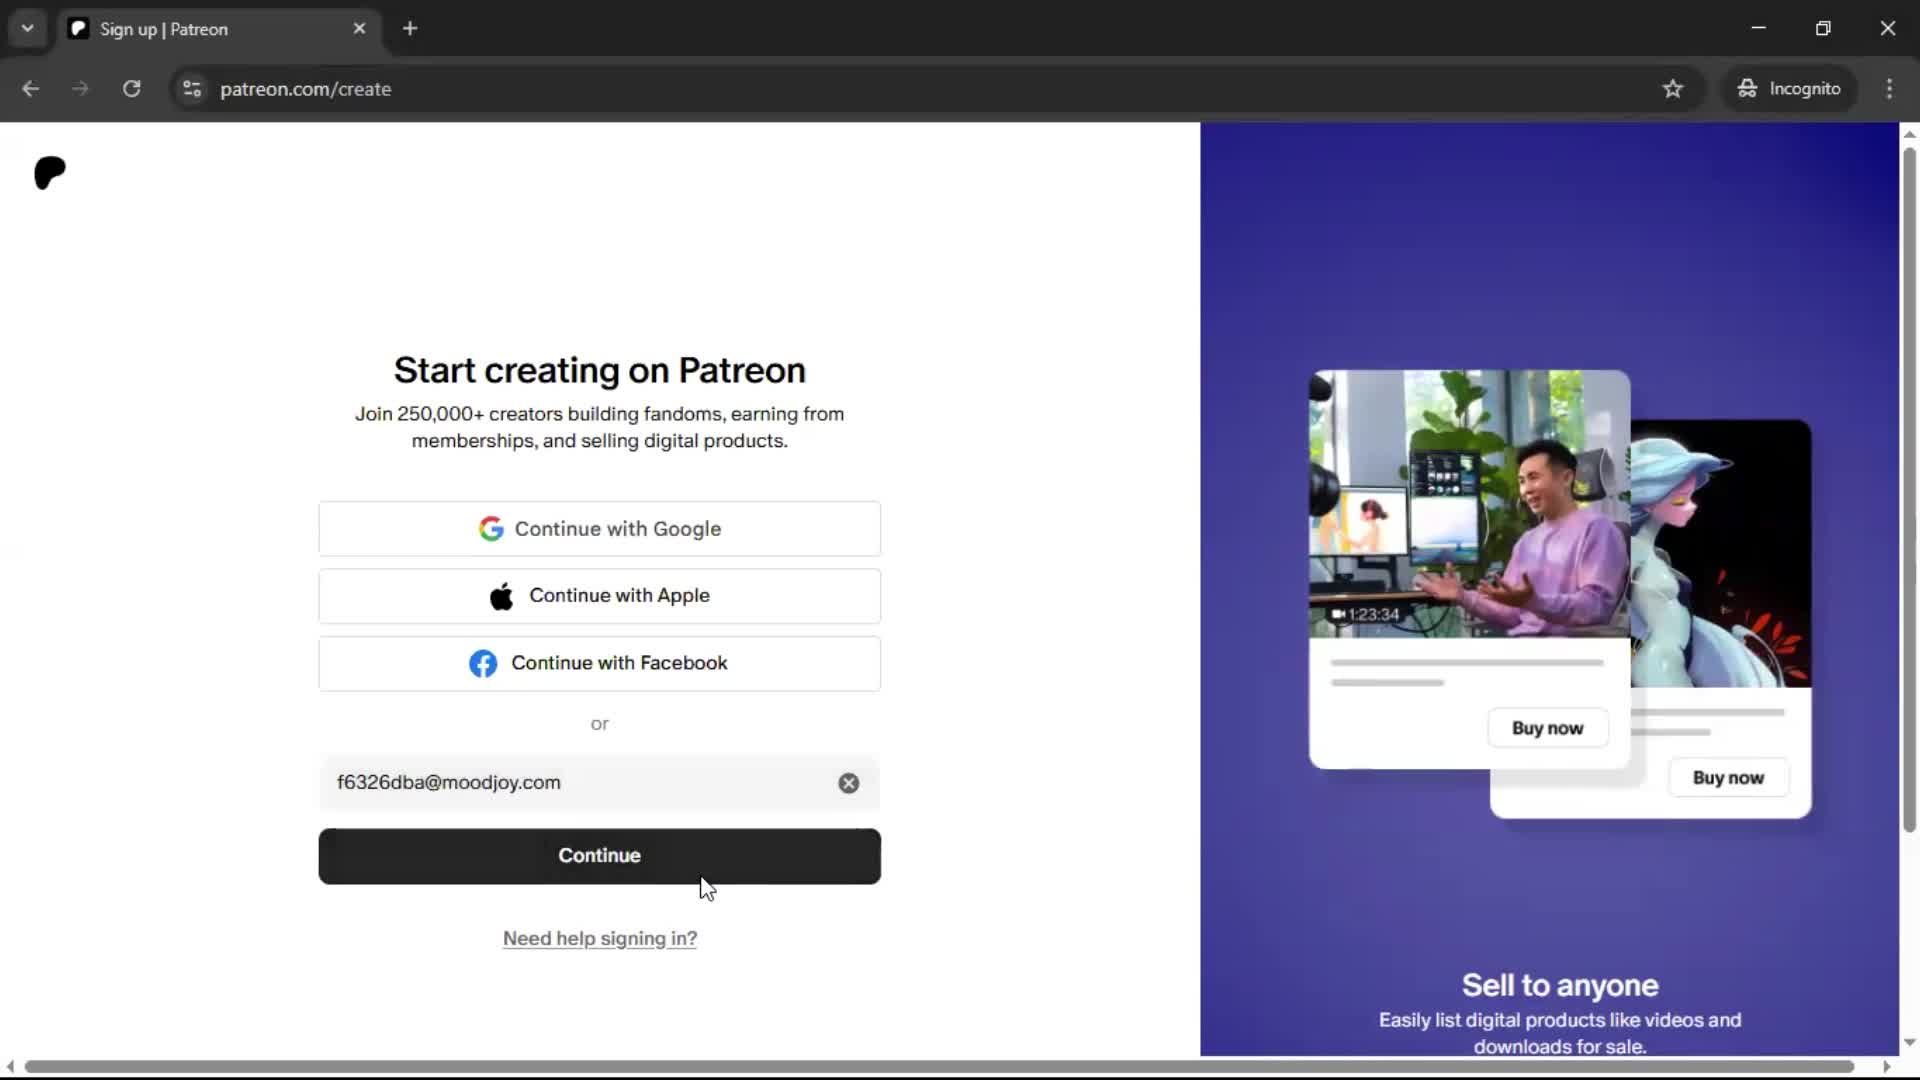Go back to the previous page
The width and height of the screenshot is (1920, 1080).
(30, 88)
